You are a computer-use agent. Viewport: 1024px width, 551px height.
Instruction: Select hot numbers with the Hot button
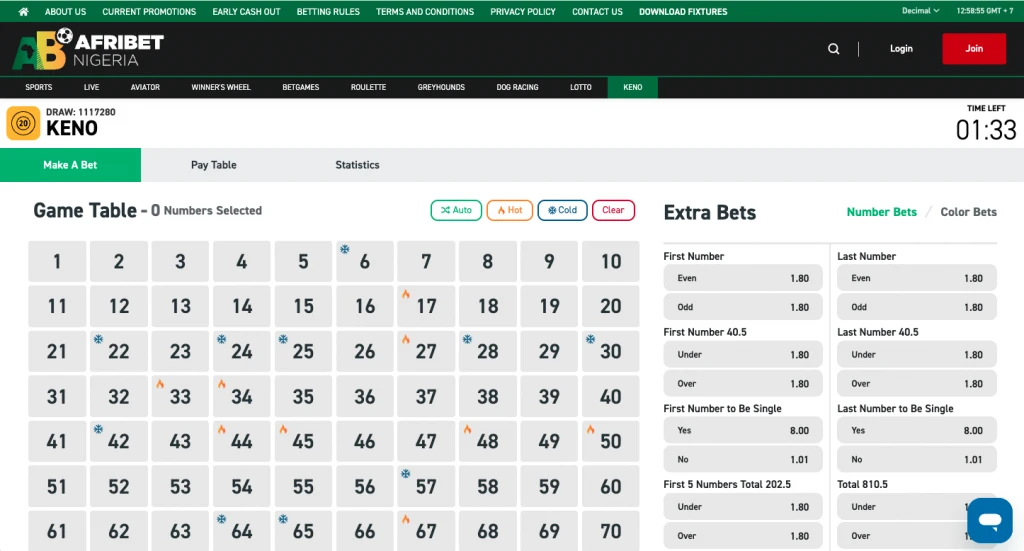tap(509, 210)
